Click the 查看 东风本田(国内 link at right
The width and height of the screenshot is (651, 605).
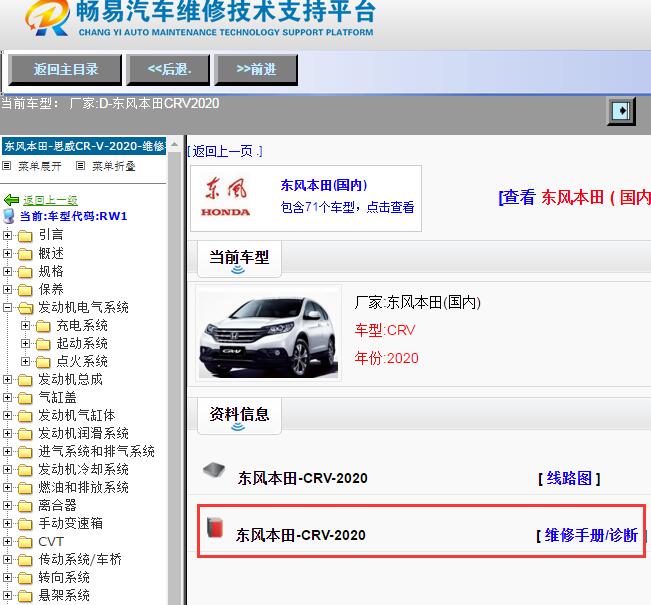pyautogui.click(x=575, y=197)
